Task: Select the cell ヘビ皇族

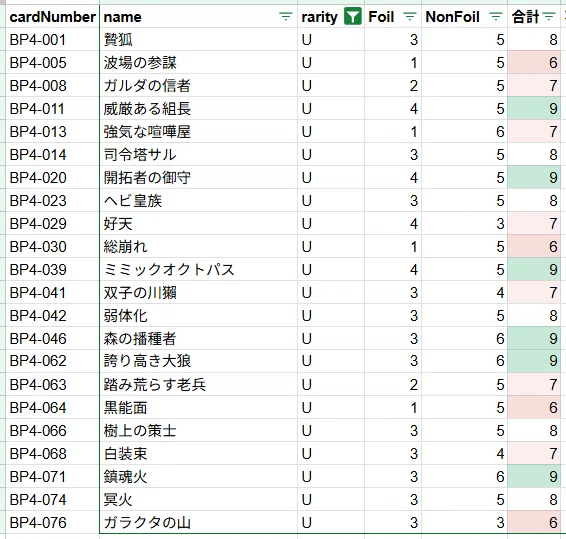Action: tap(198, 201)
